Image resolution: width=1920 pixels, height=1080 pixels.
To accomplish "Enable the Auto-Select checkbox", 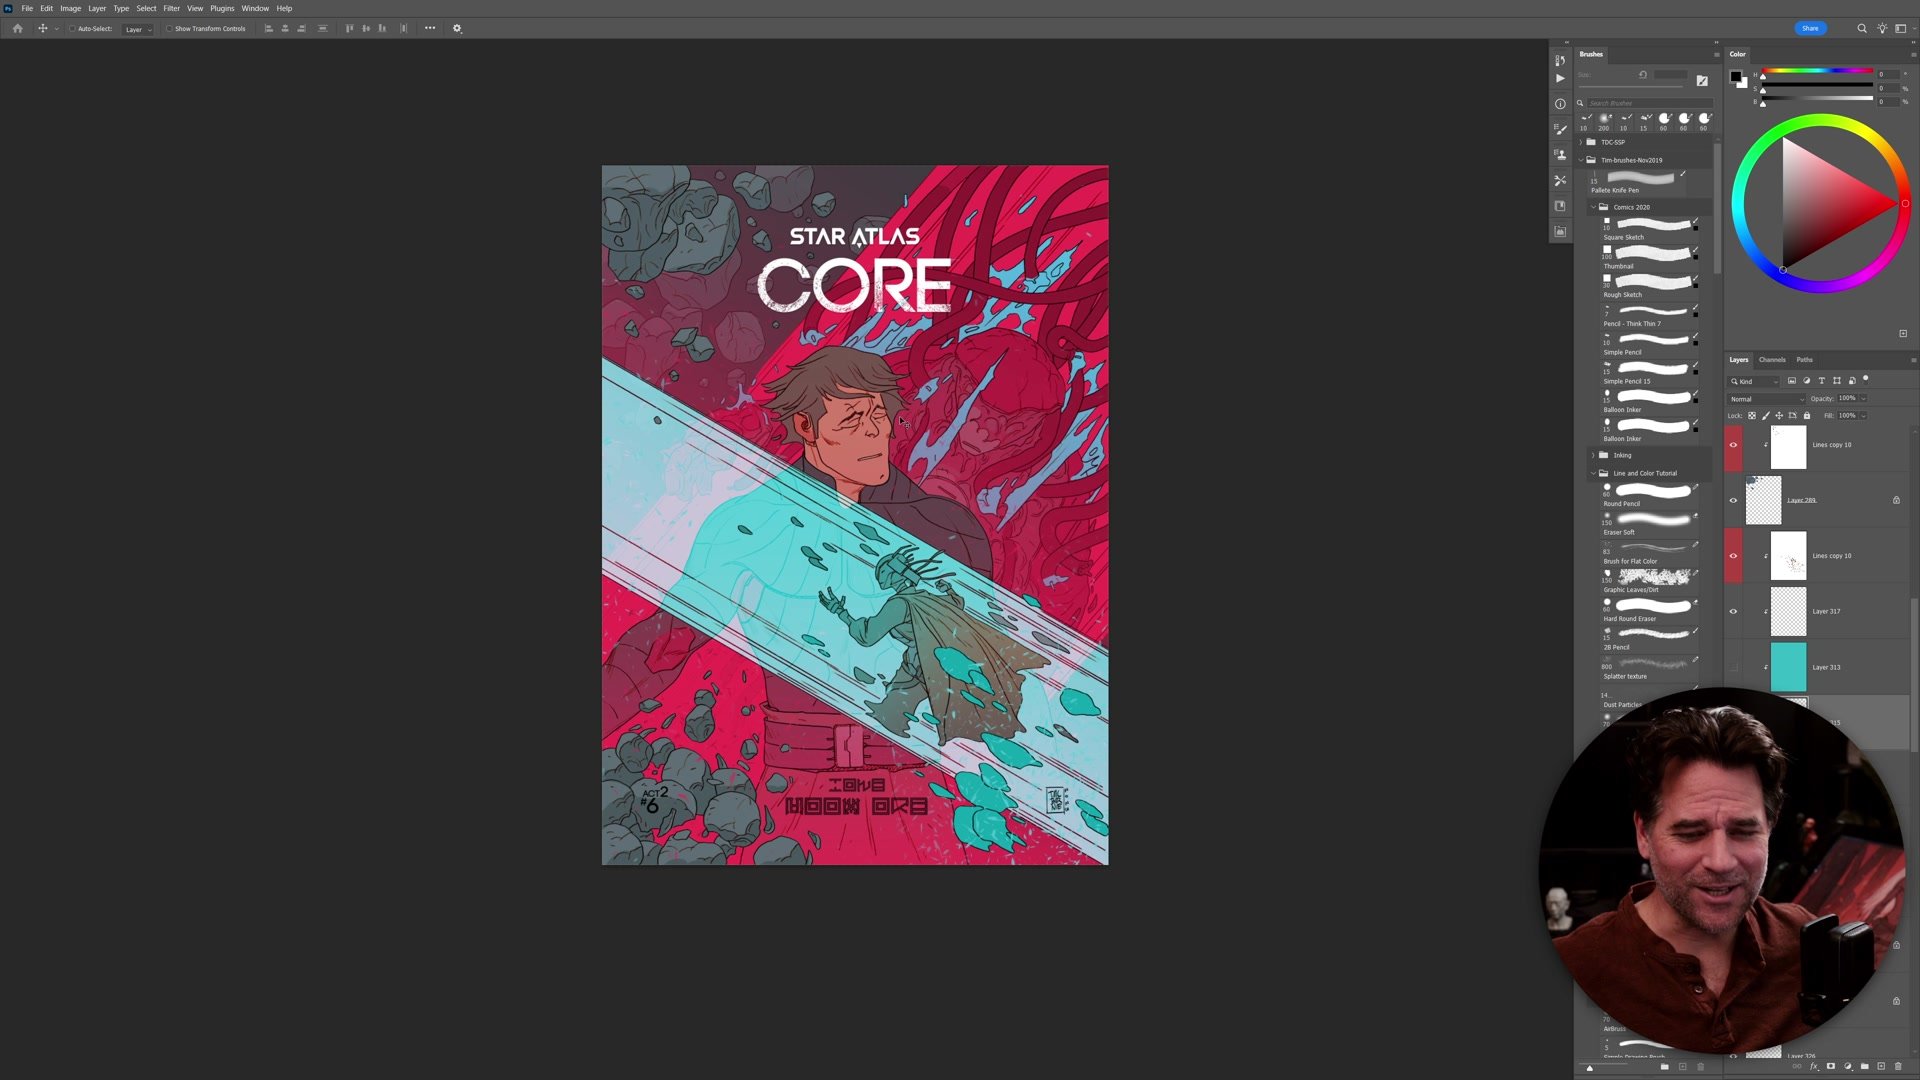I will [72, 28].
